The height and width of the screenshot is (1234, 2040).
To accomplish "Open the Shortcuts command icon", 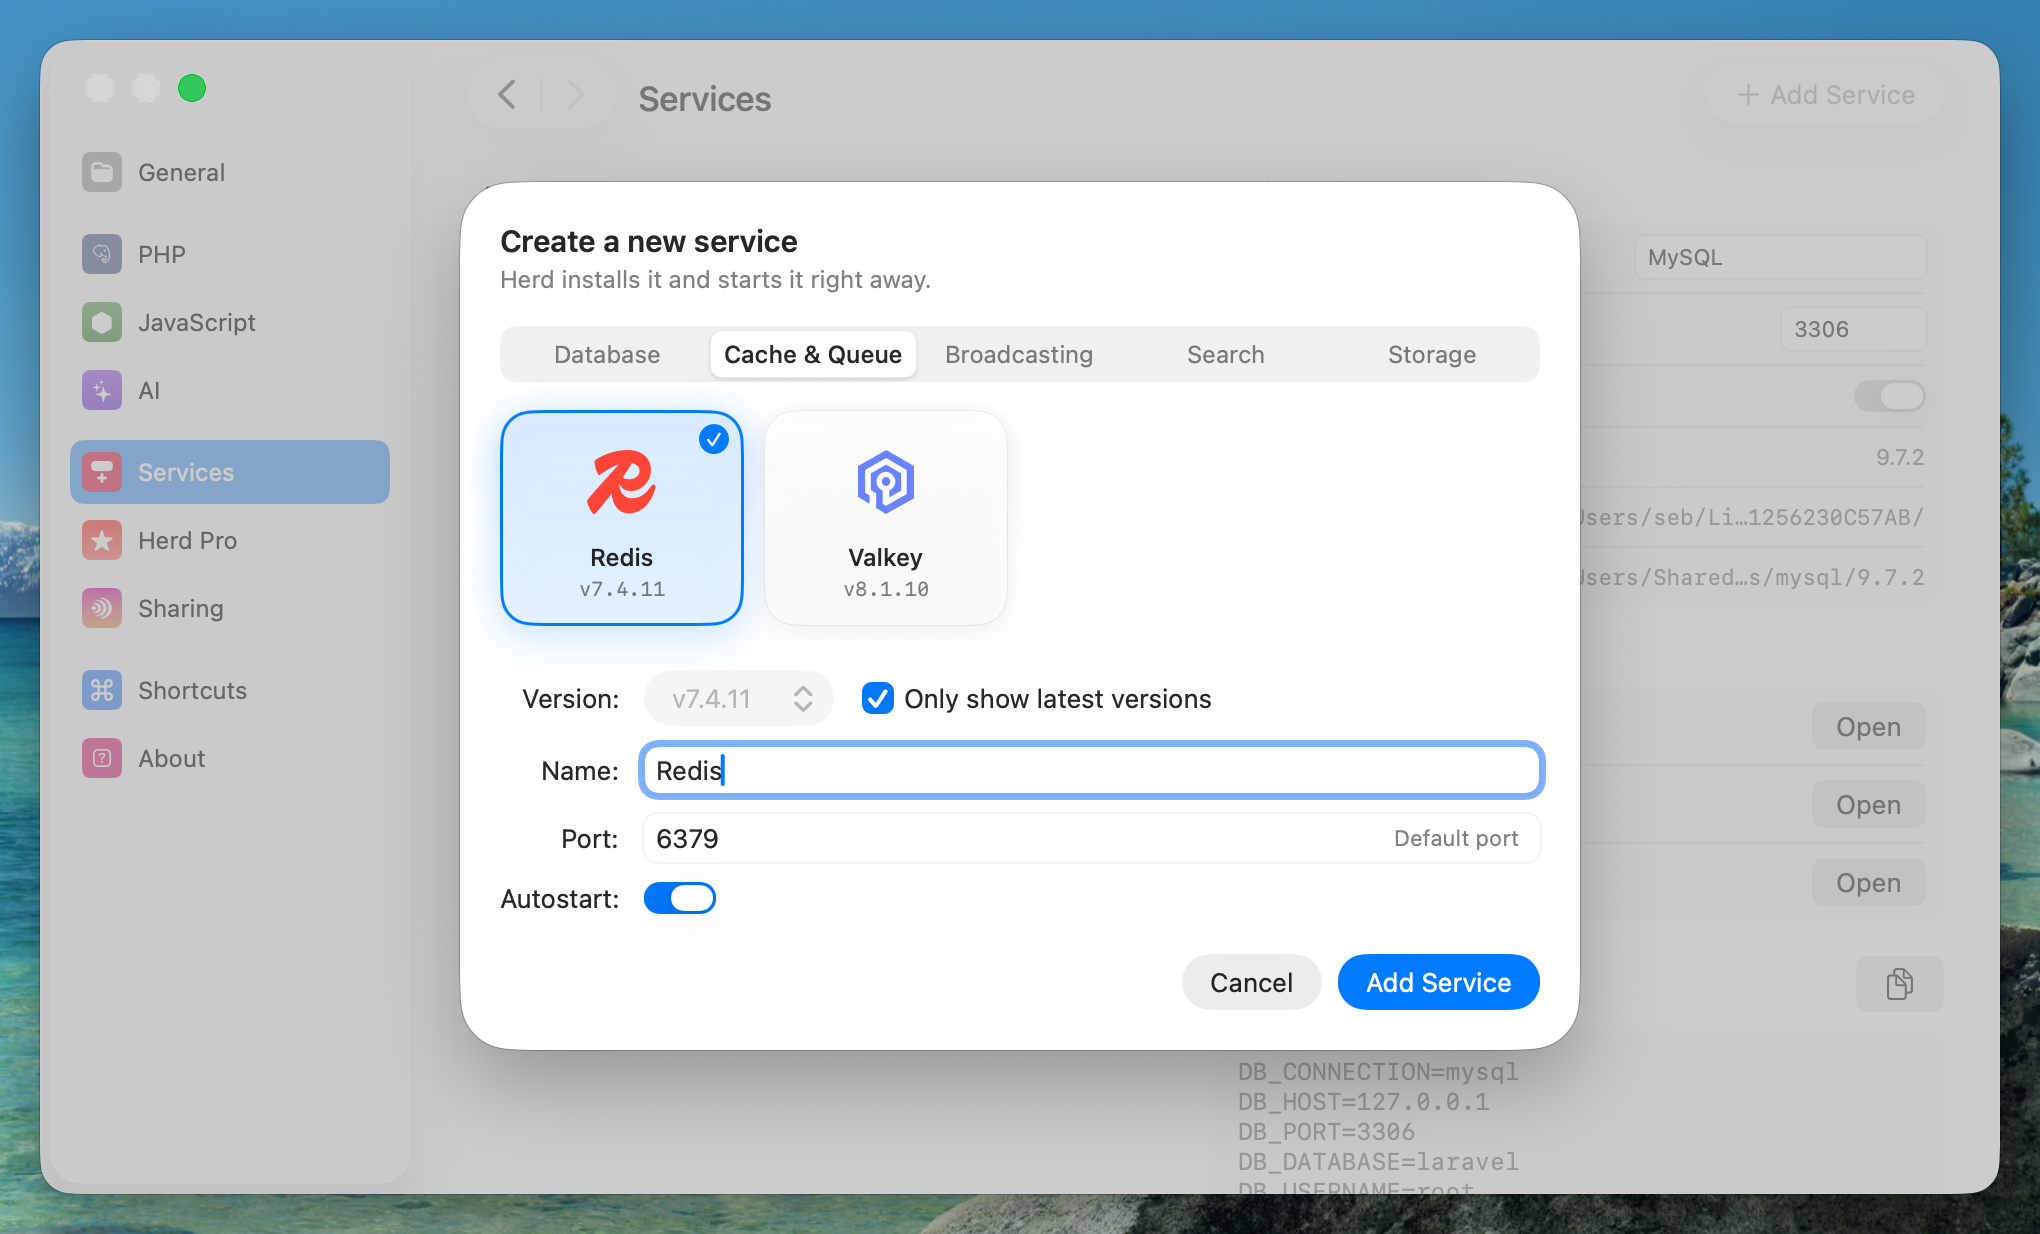I will coord(102,690).
